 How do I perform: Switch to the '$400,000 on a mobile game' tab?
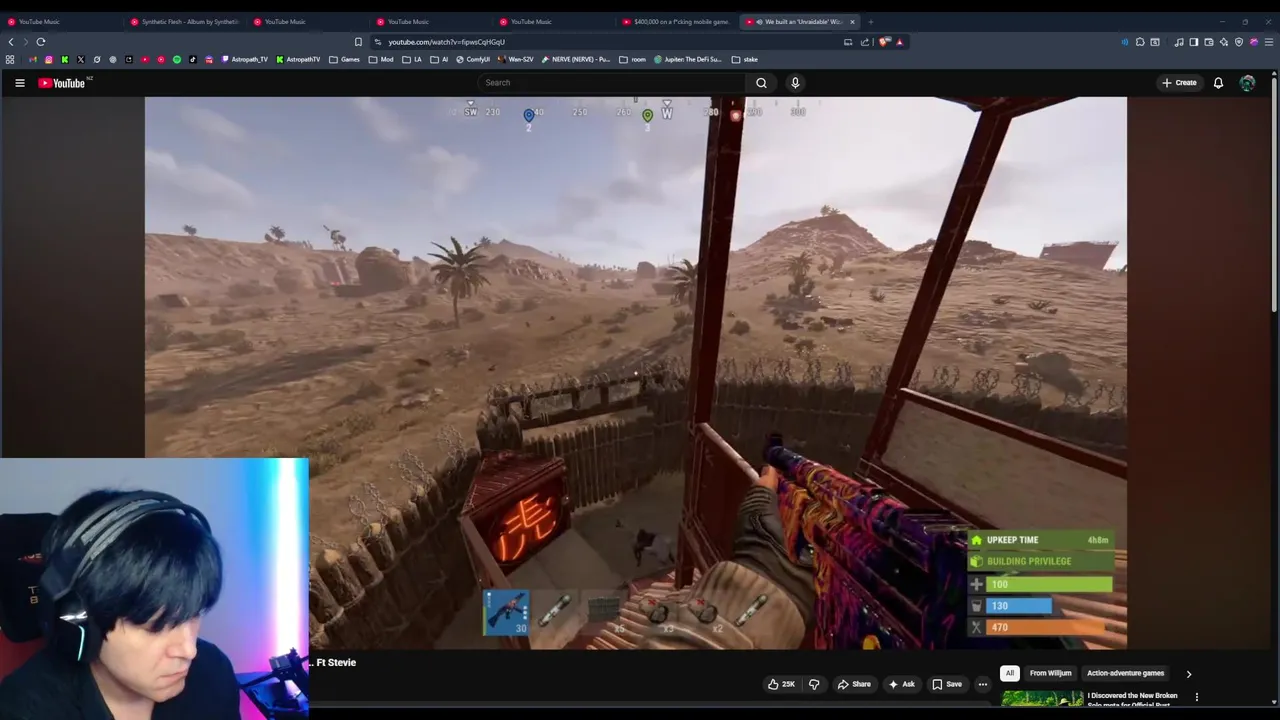pyautogui.click(x=677, y=21)
